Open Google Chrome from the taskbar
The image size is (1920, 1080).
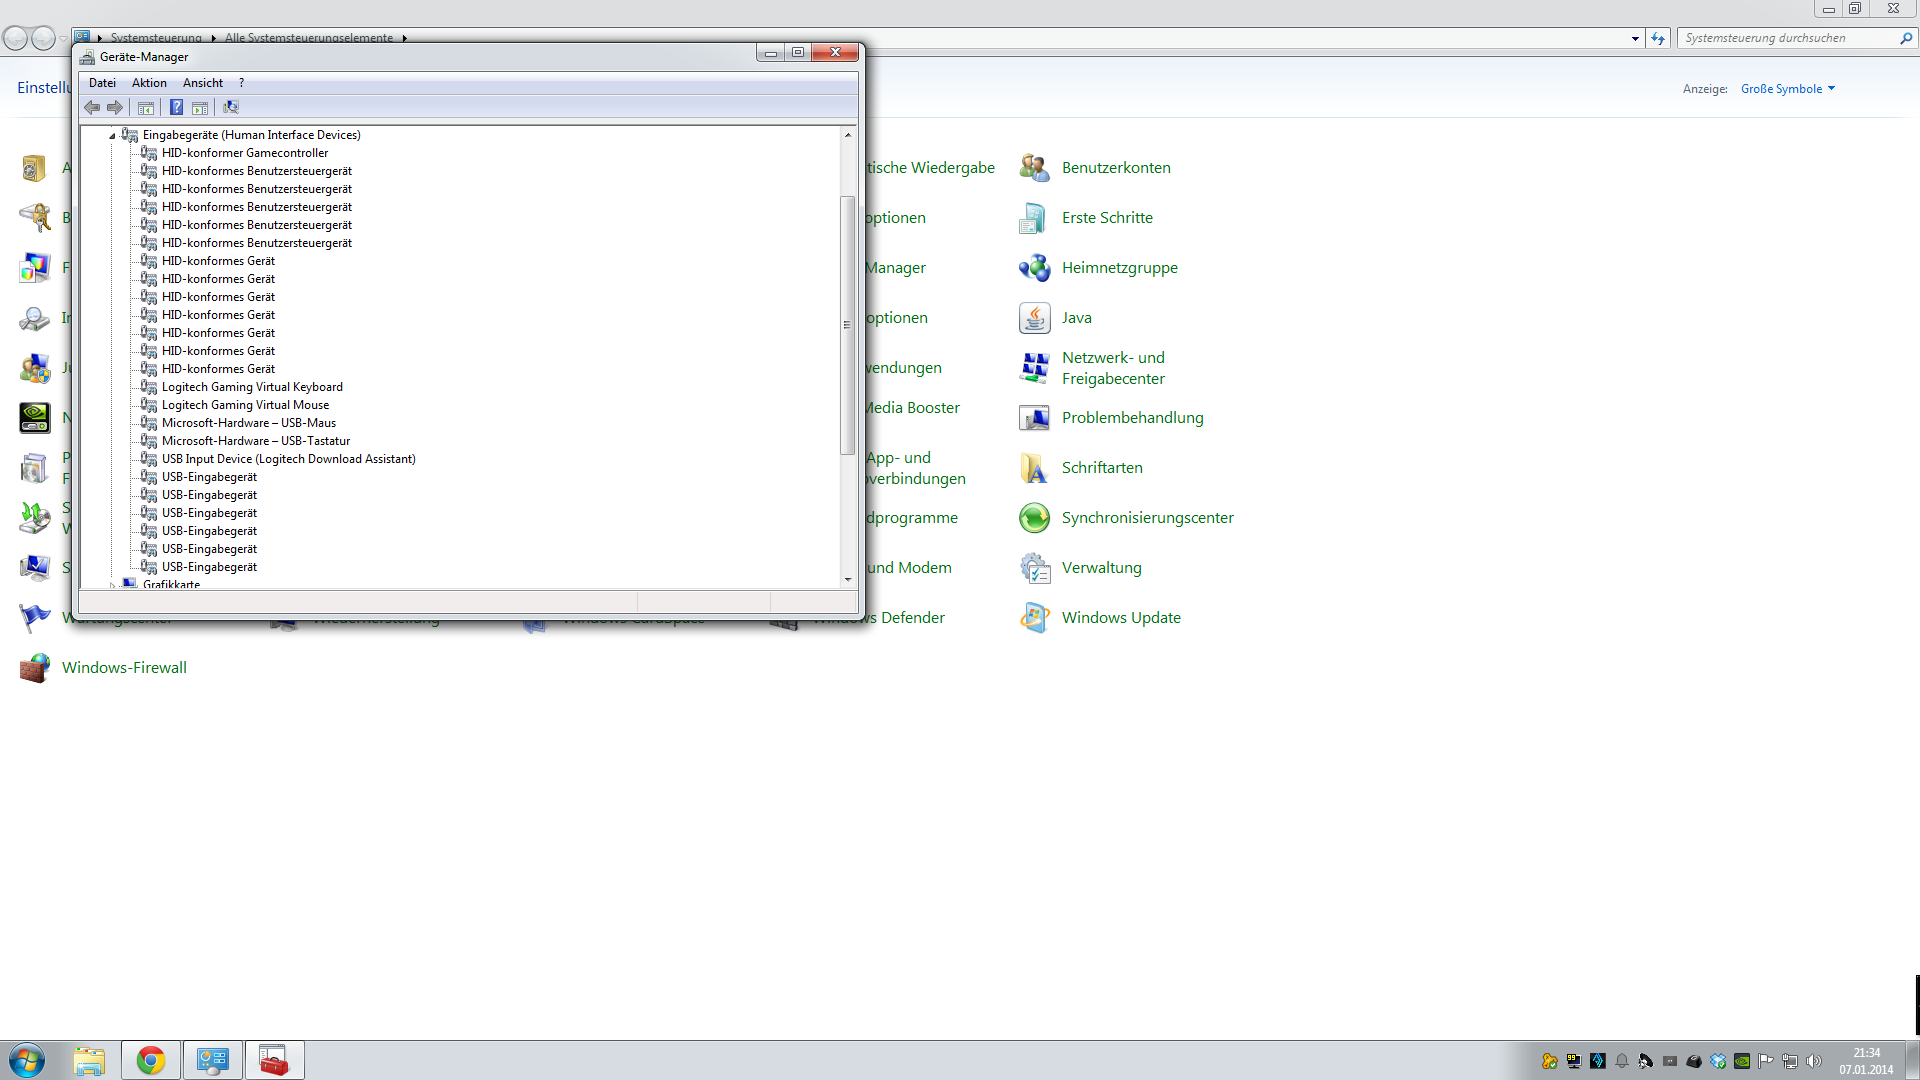click(151, 1060)
